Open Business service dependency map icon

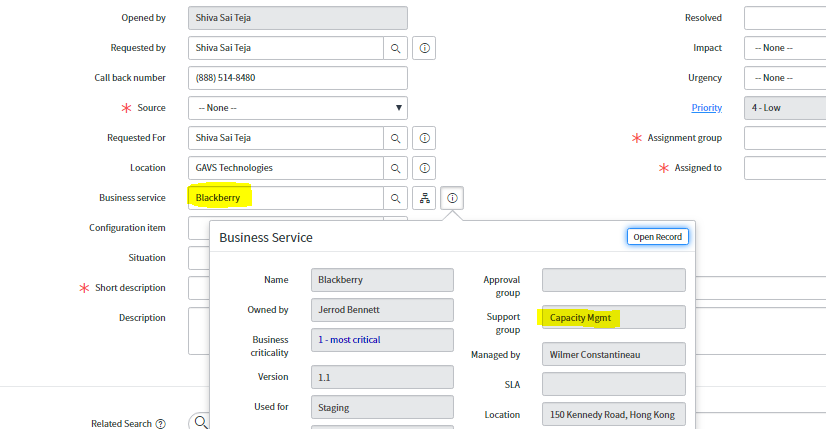coord(424,198)
